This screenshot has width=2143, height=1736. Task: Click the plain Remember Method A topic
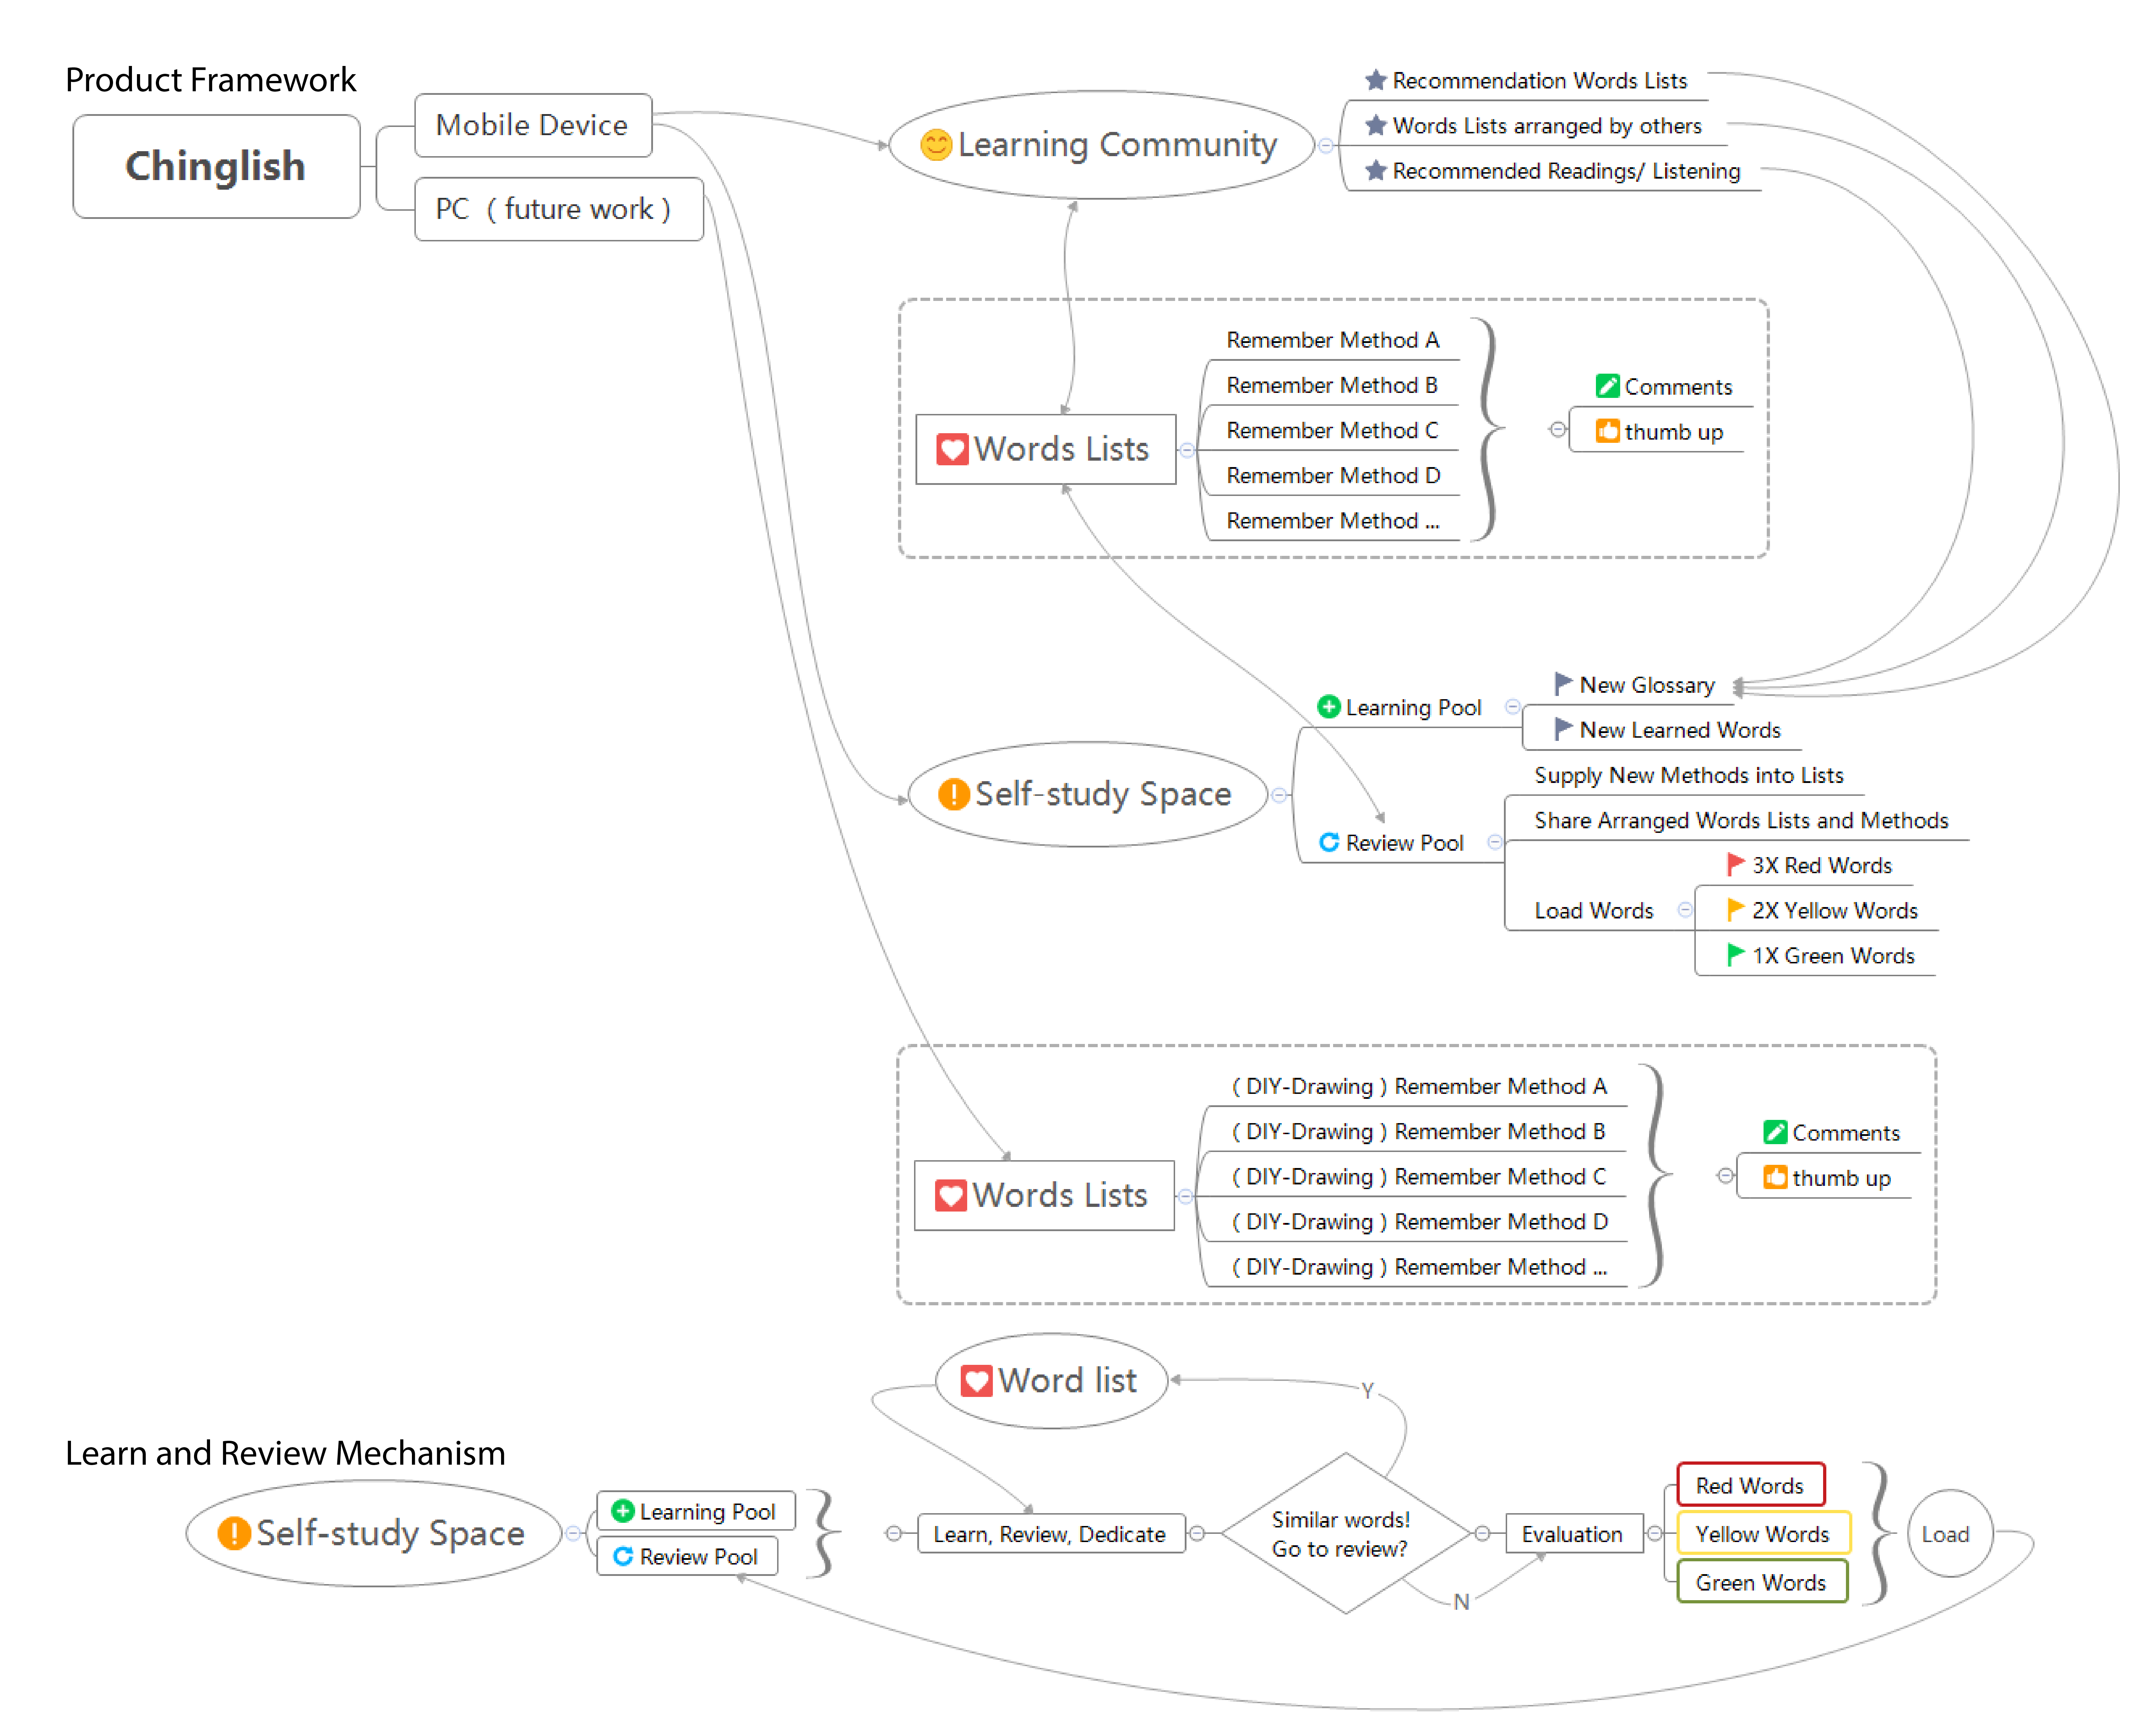(1333, 340)
